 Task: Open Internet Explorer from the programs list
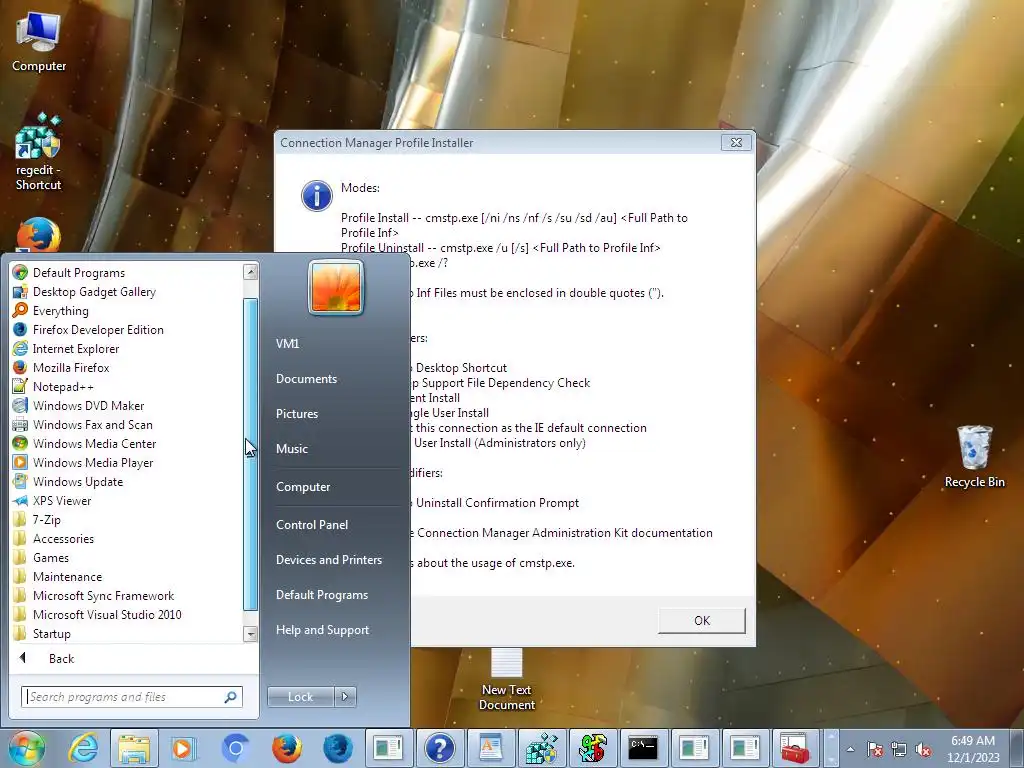76,349
